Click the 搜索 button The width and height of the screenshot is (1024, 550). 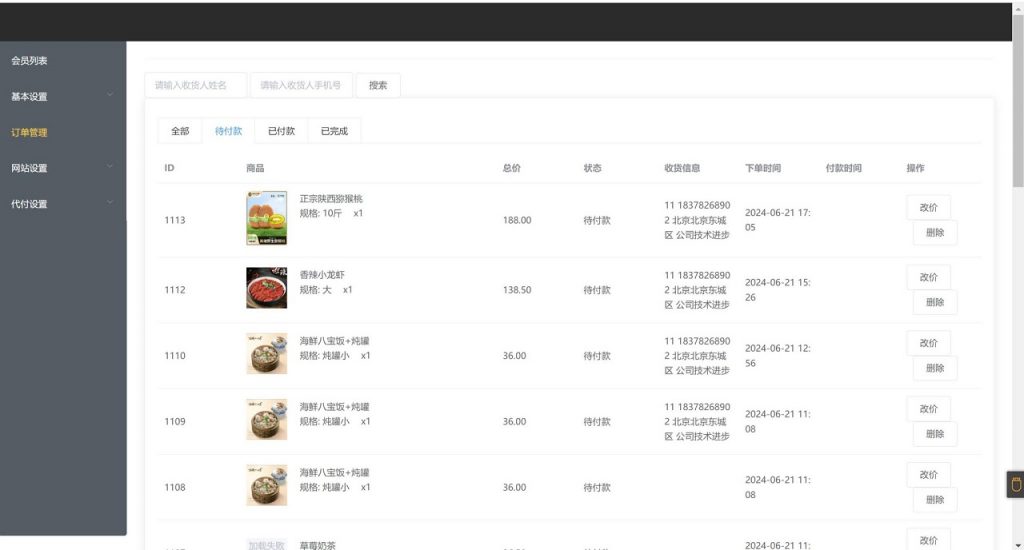tap(378, 86)
